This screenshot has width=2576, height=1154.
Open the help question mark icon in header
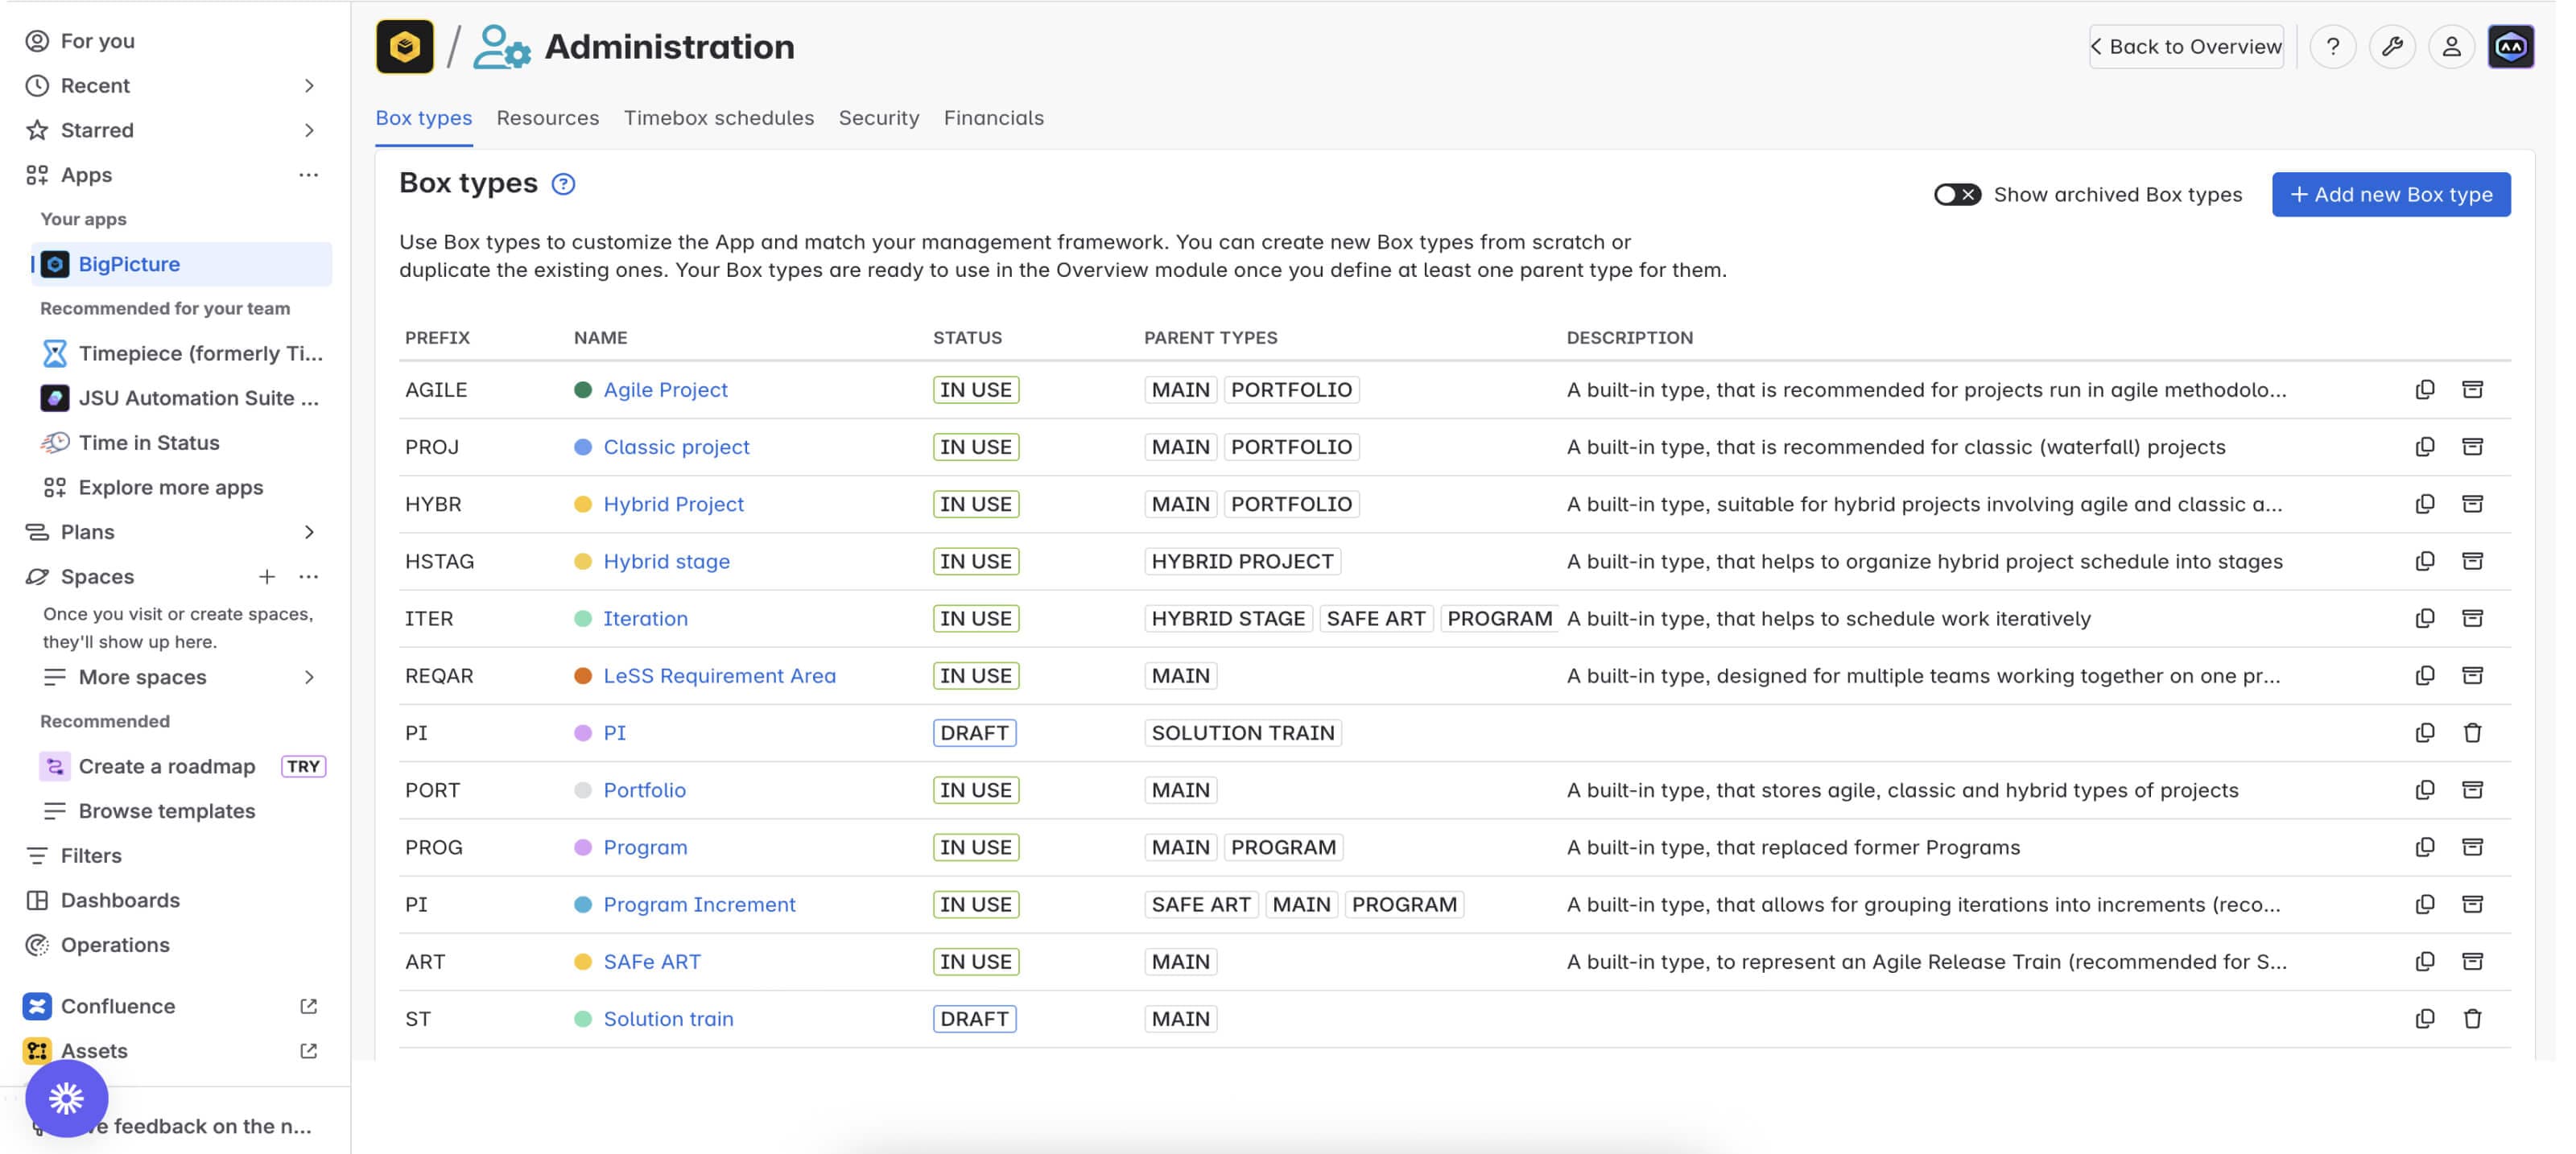[2333, 47]
